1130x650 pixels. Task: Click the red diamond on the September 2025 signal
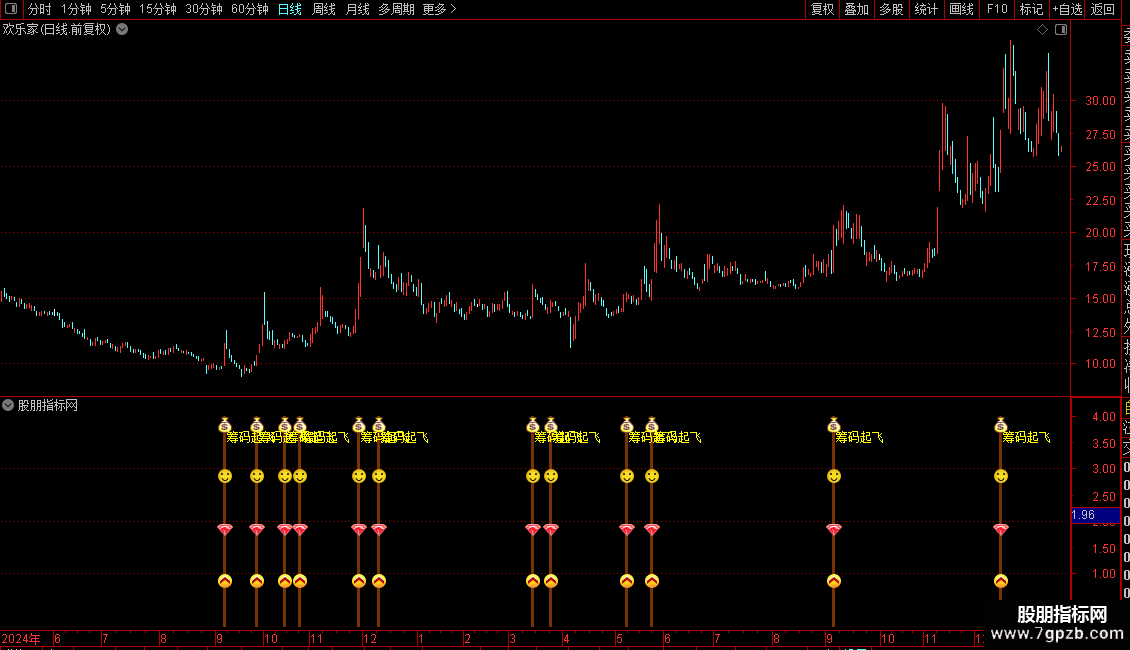click(x=834, y=529)
